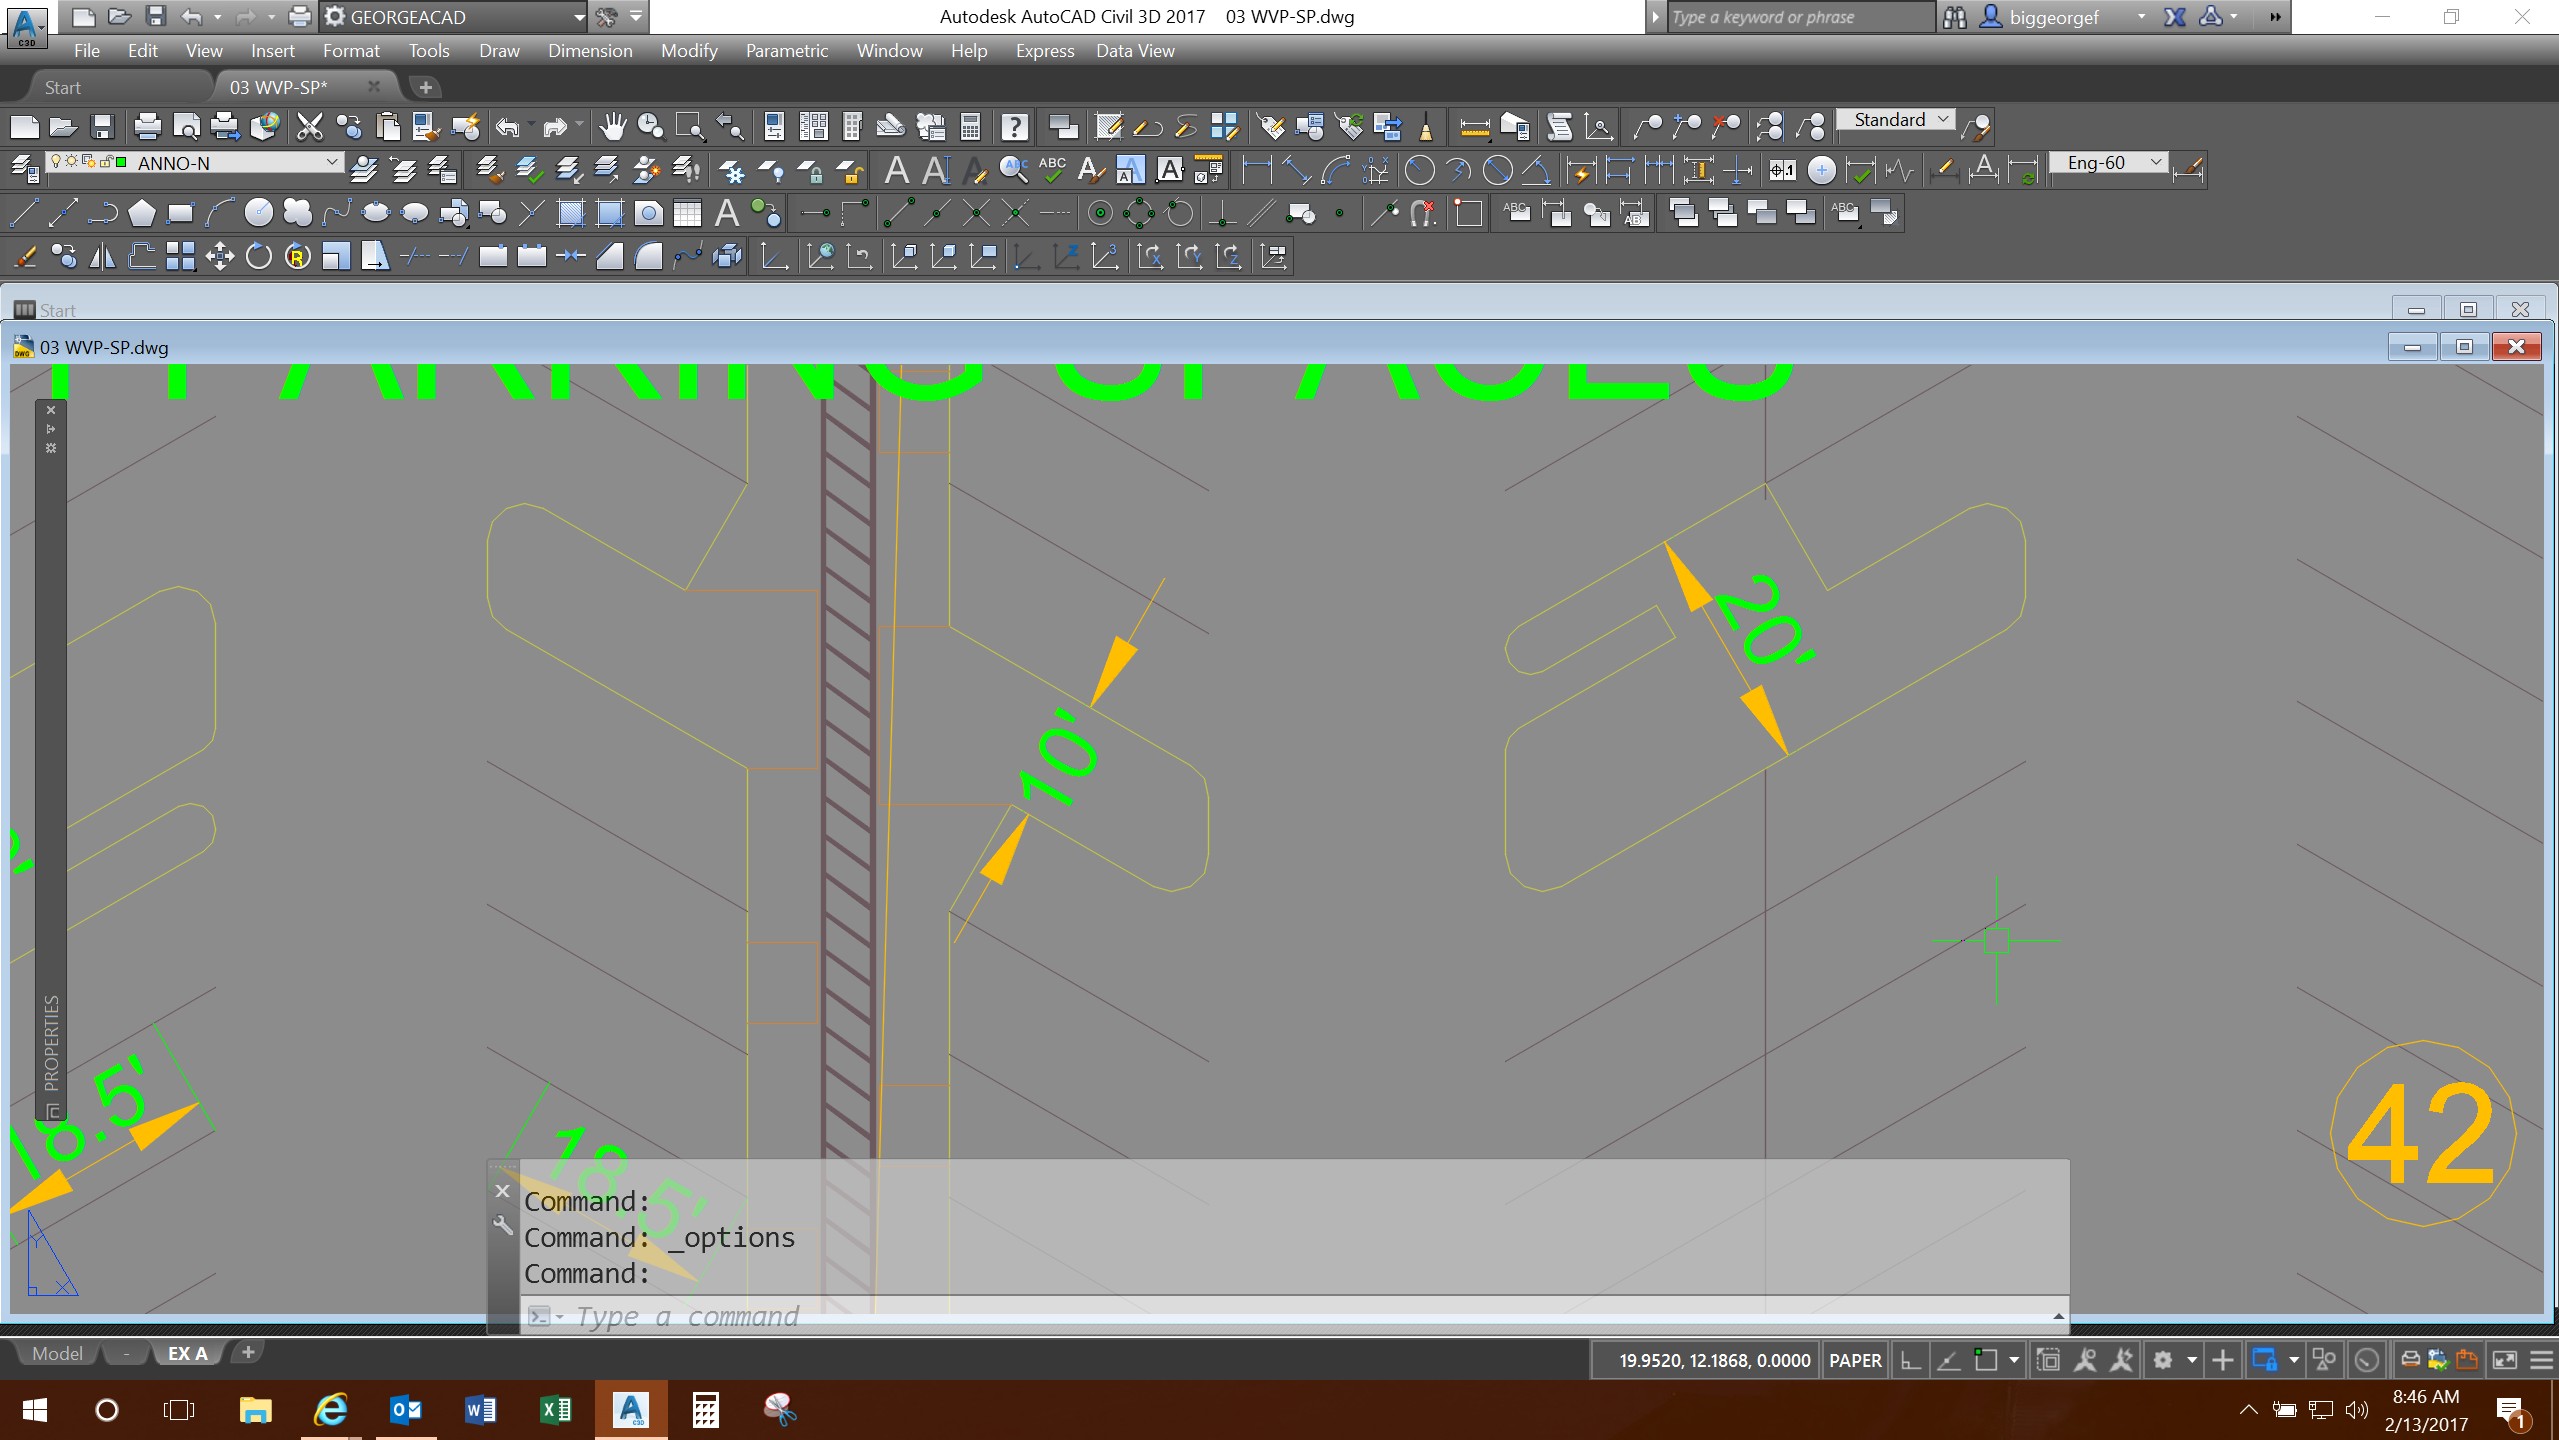Toggle the ANNO-N layer lightbulb on/off

click(x=56, y=161)
